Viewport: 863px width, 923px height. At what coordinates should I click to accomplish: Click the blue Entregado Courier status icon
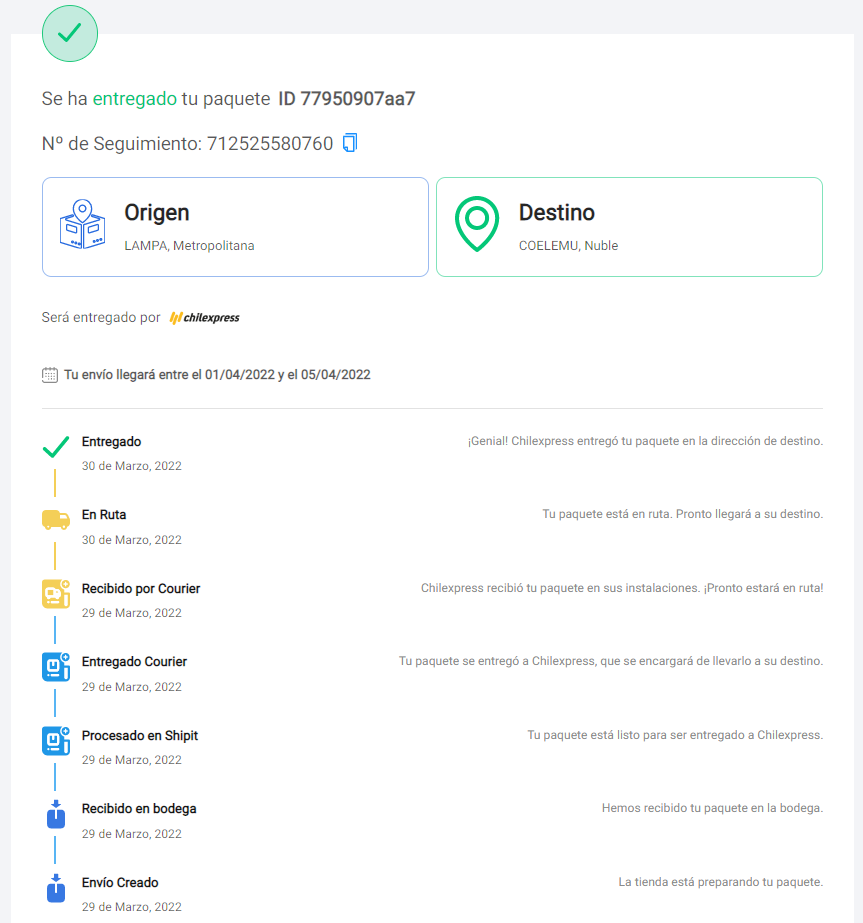56,667
